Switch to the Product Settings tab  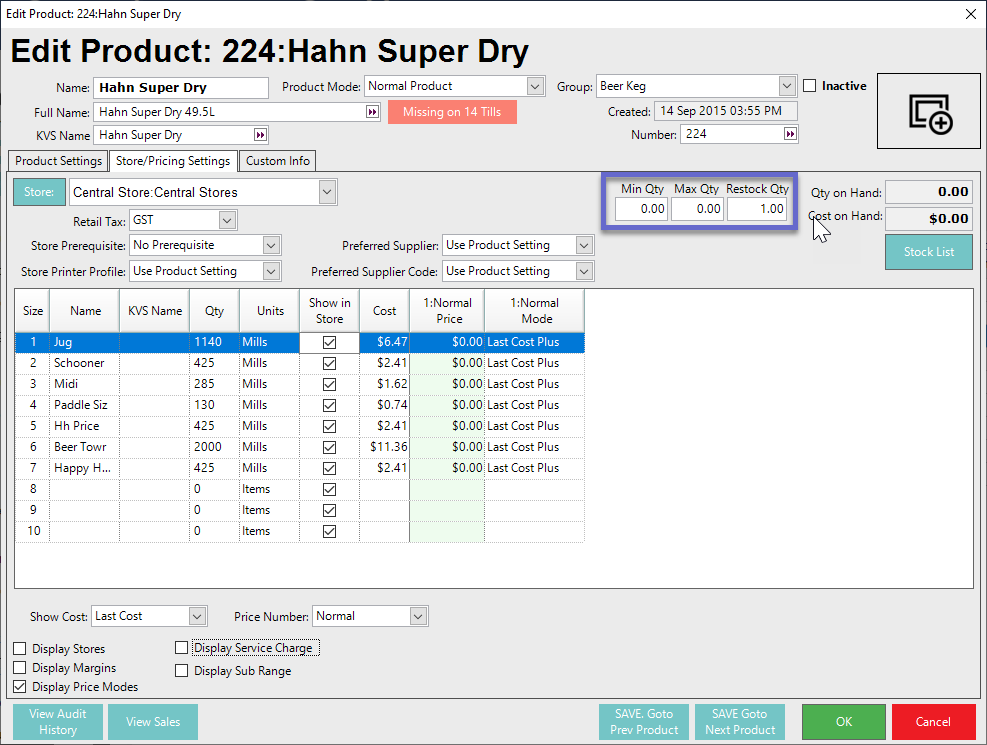[x=58, y=161]
